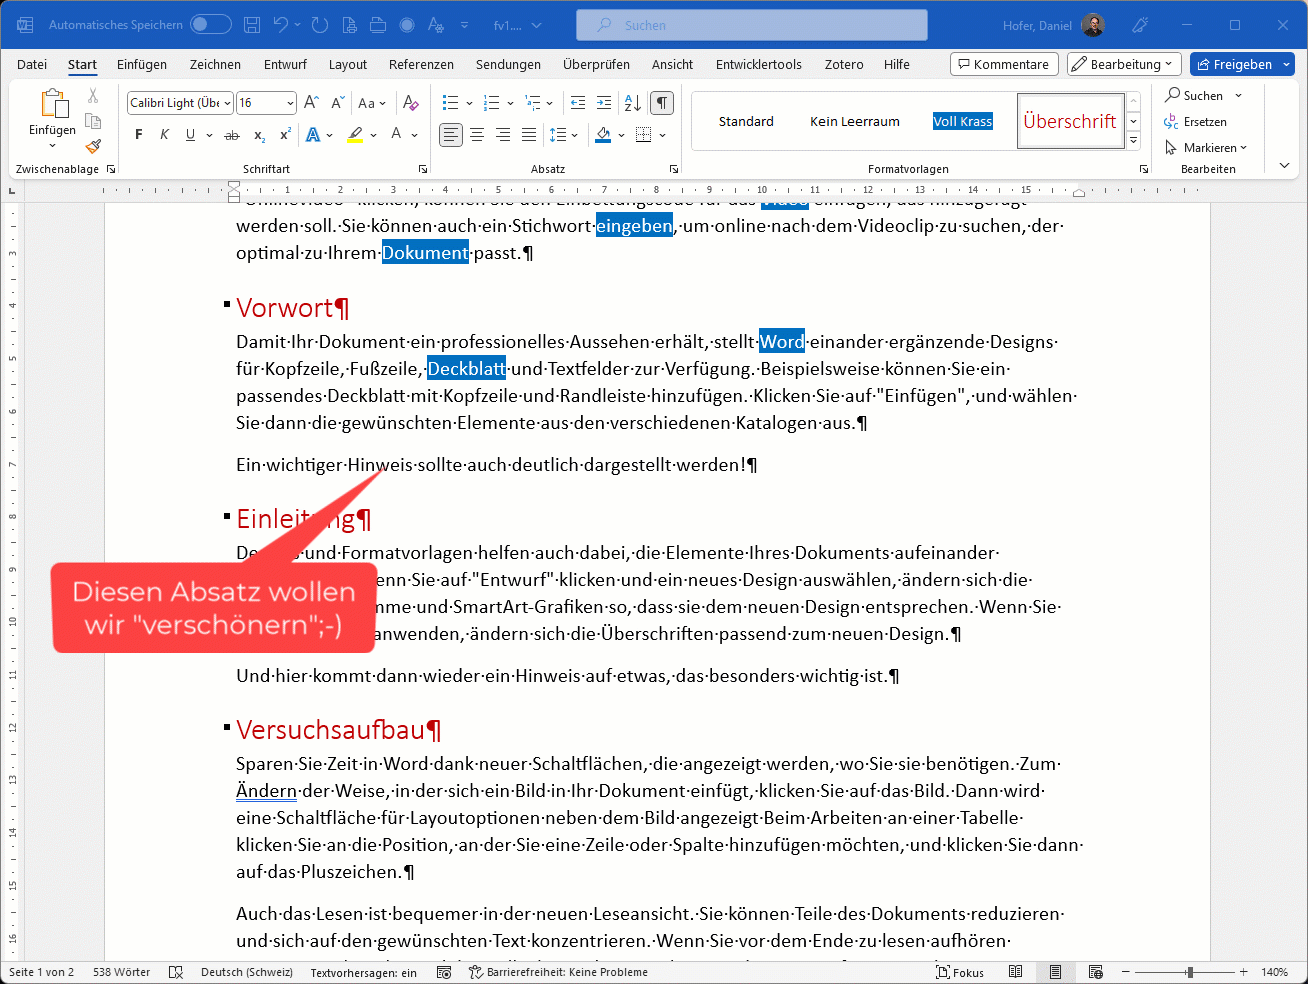Switch to Read Mode view in status bar
The height and width of the screenshot is (984, 1308).
coord(1015,972)
